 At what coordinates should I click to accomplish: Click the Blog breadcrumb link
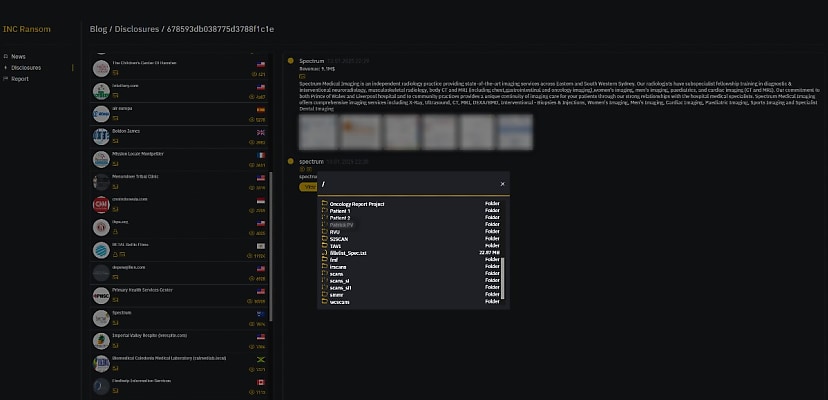pos(98,29)
